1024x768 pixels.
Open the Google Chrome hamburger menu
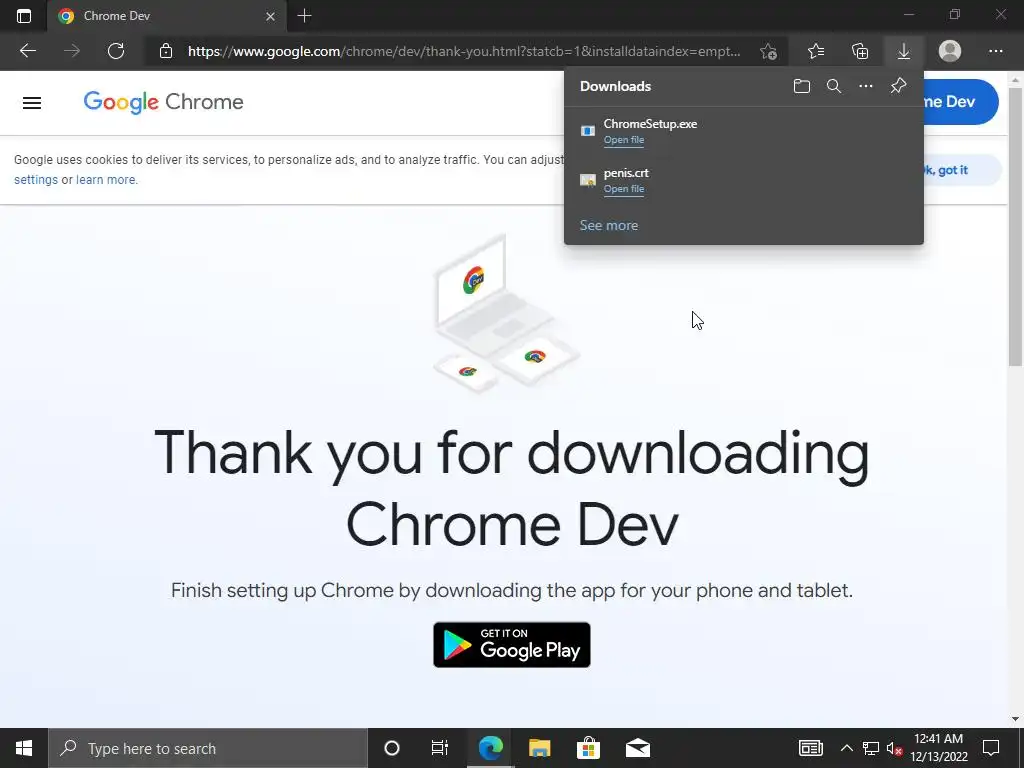pos(32,103)
